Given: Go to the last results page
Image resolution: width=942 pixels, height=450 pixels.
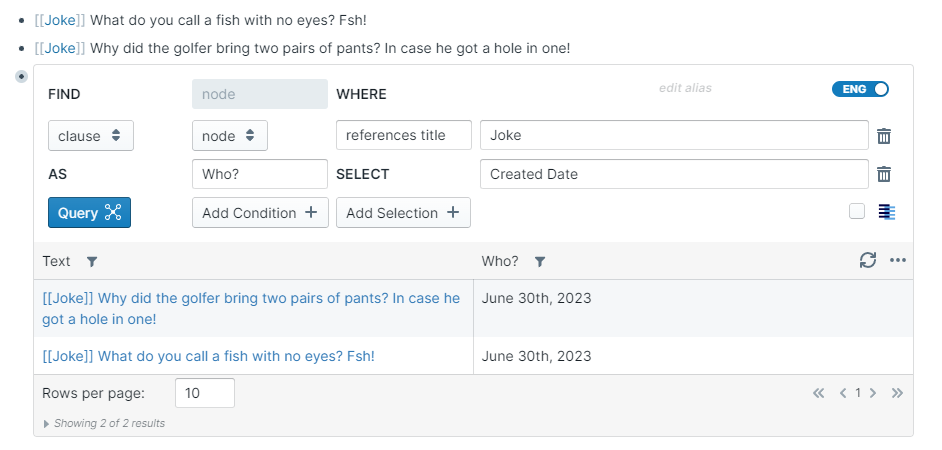Looking at the screenshot, I should 897,394.
